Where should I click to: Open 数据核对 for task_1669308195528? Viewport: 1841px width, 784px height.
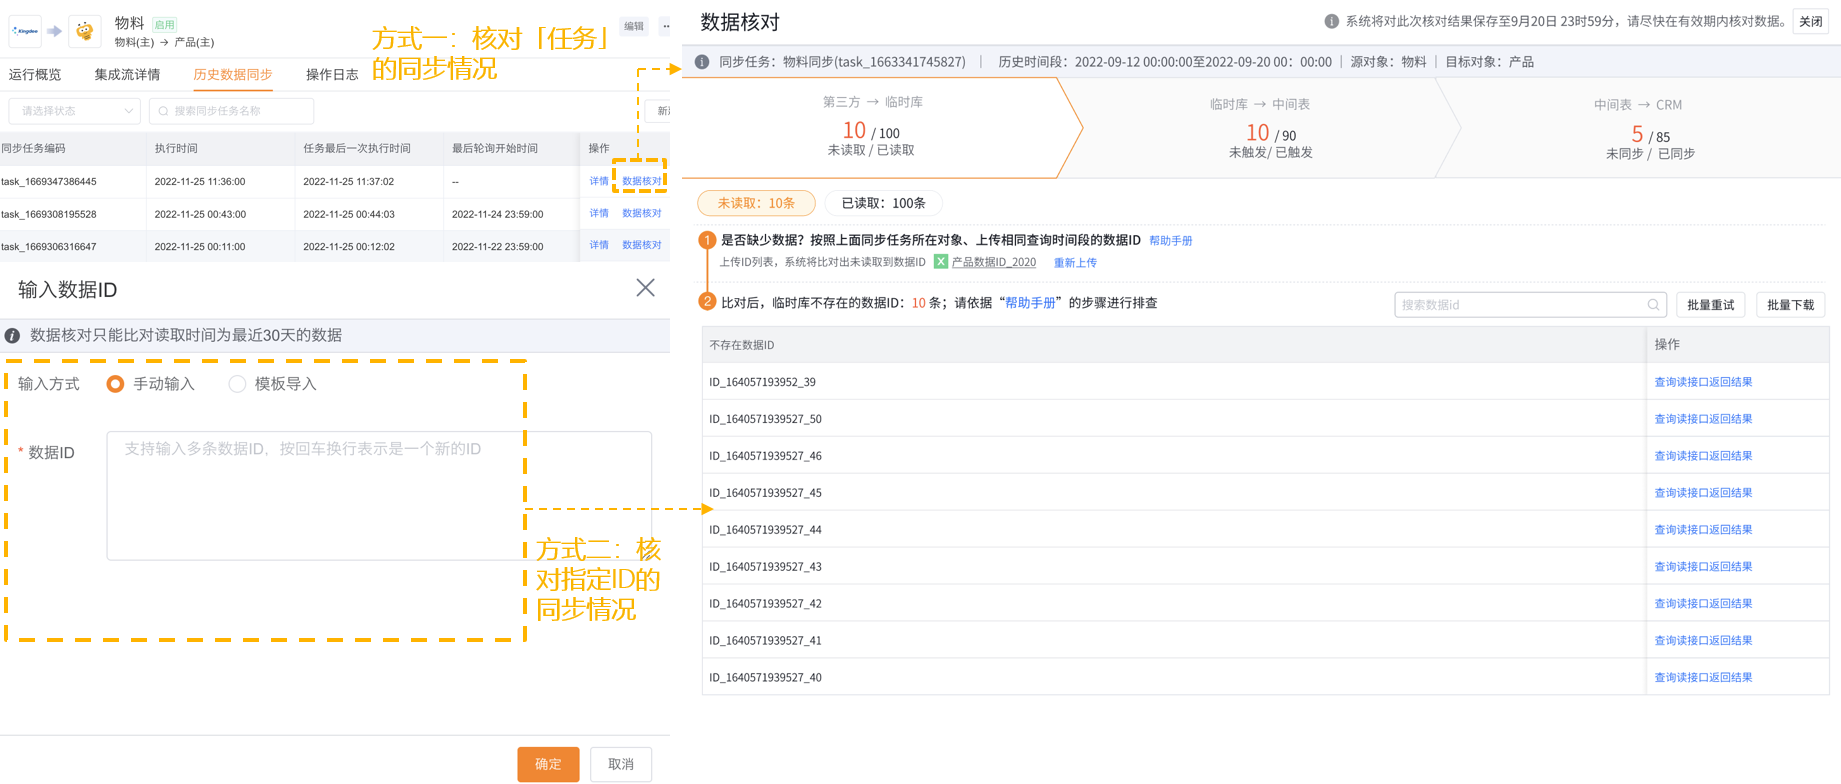click(x=641, y=213)
